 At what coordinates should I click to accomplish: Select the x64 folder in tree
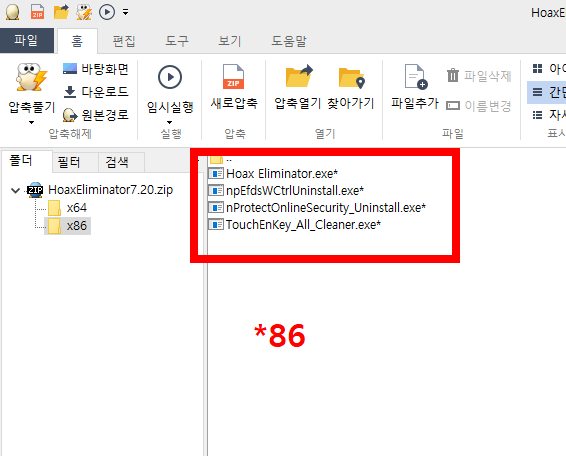77,208
